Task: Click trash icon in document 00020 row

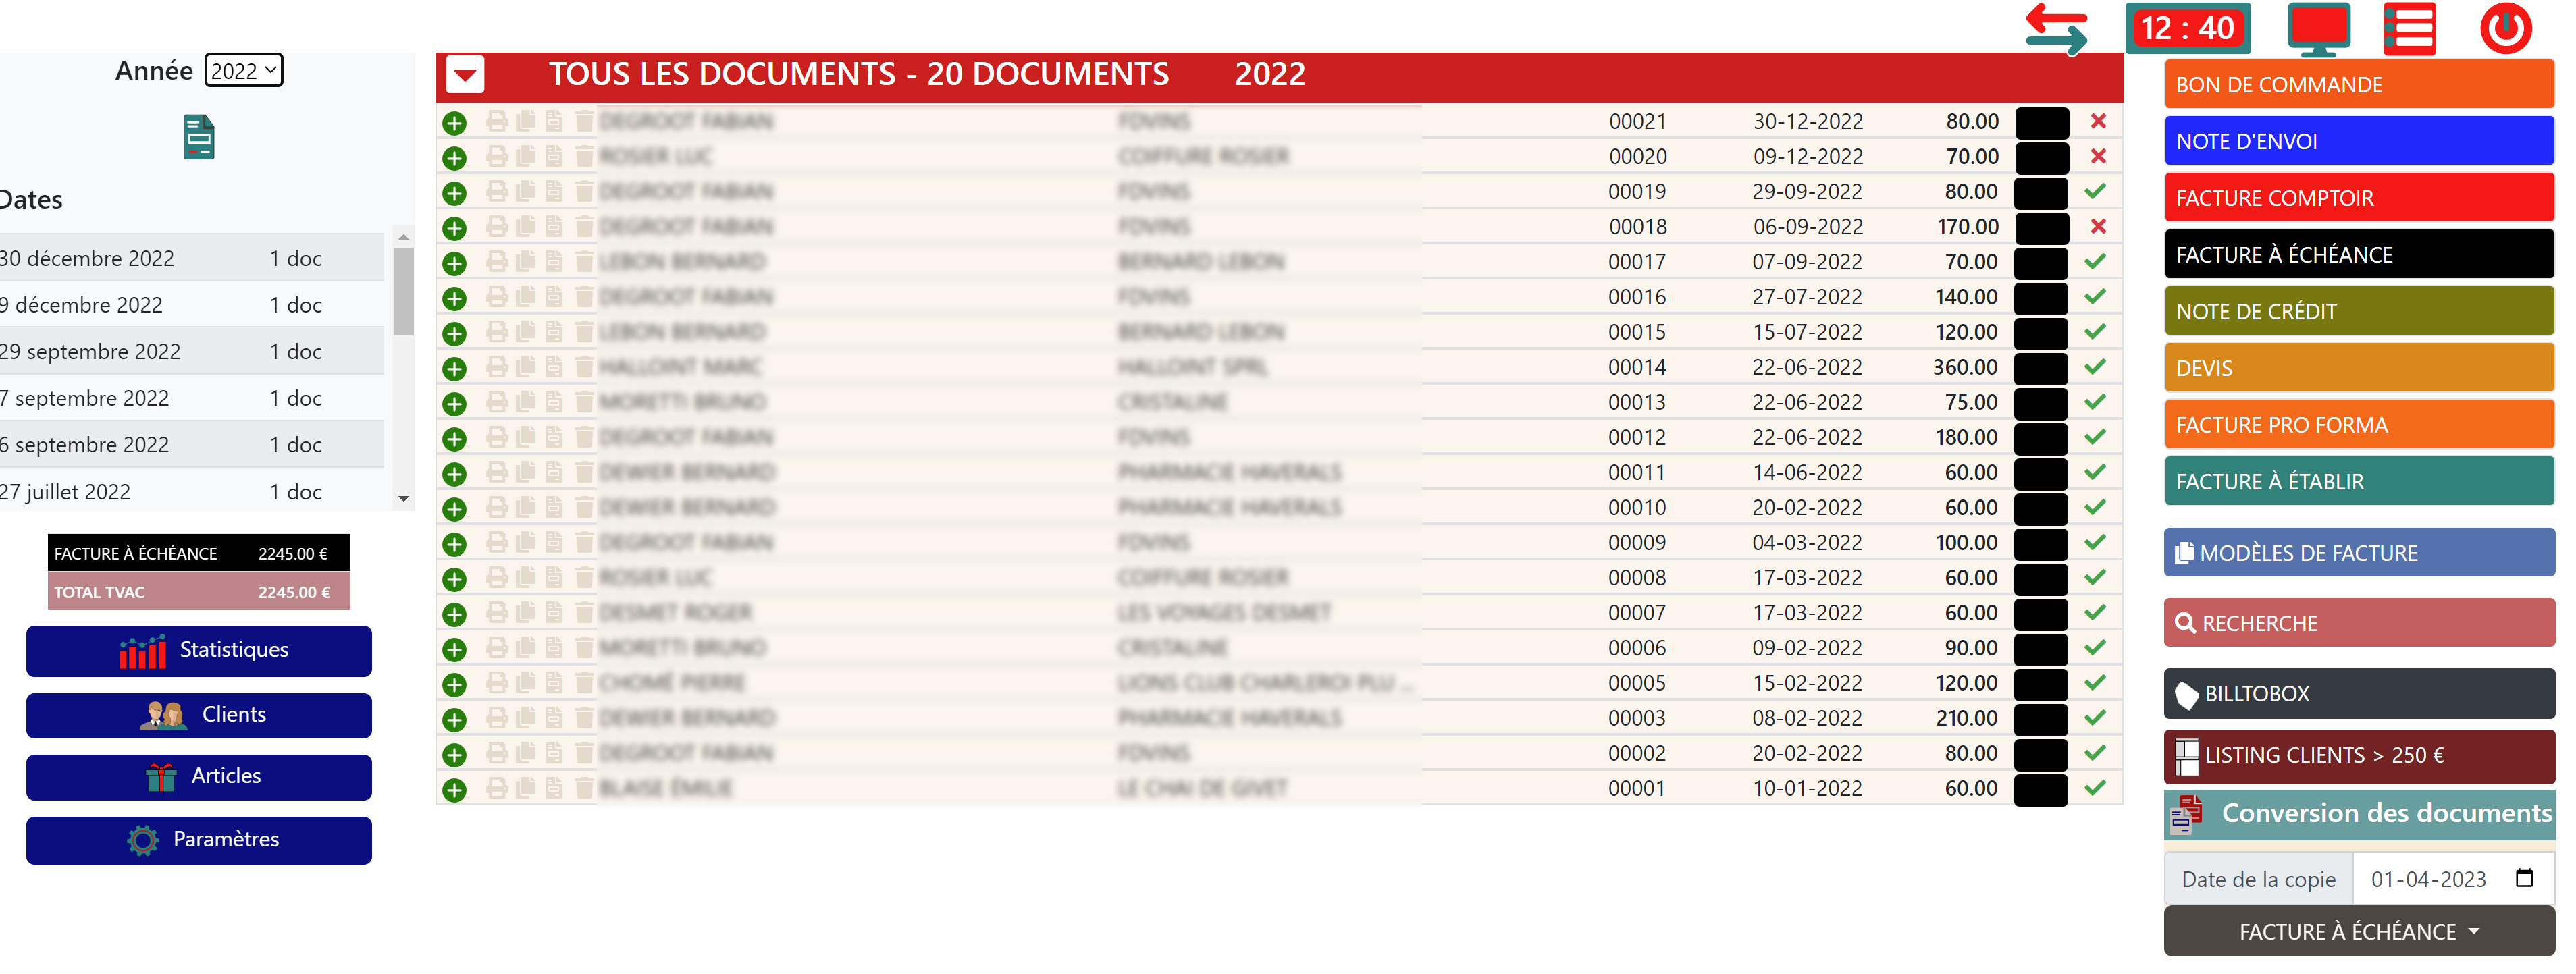Action: [584, 157]
